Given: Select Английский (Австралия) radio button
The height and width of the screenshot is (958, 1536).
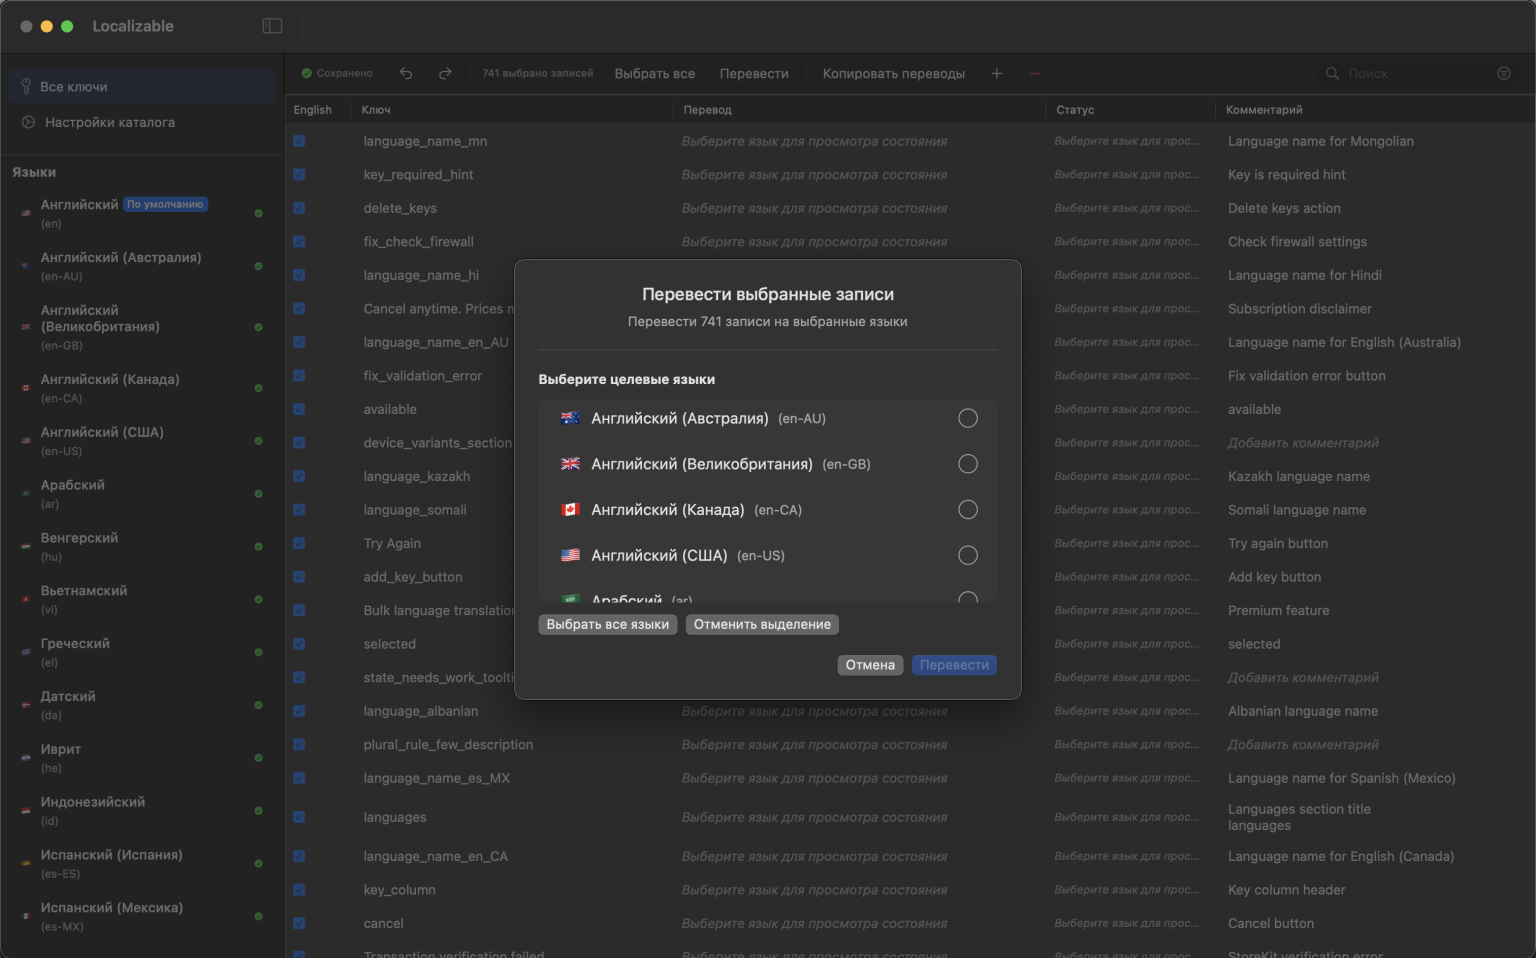Looking at the screenshot, I should click(968, 418).
